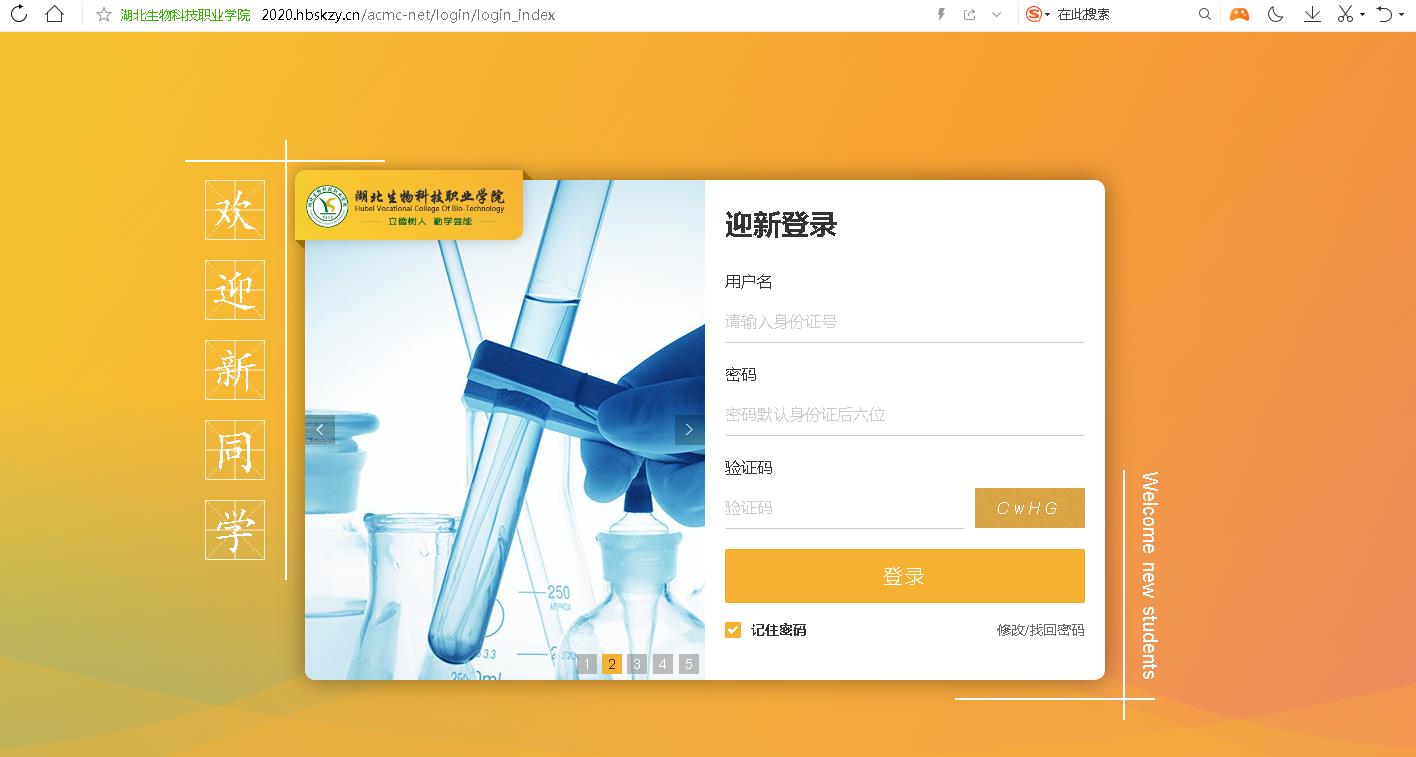Open the Sogou search engine dropdown
Screen dimensions: 1416x757
(1047, 15)
